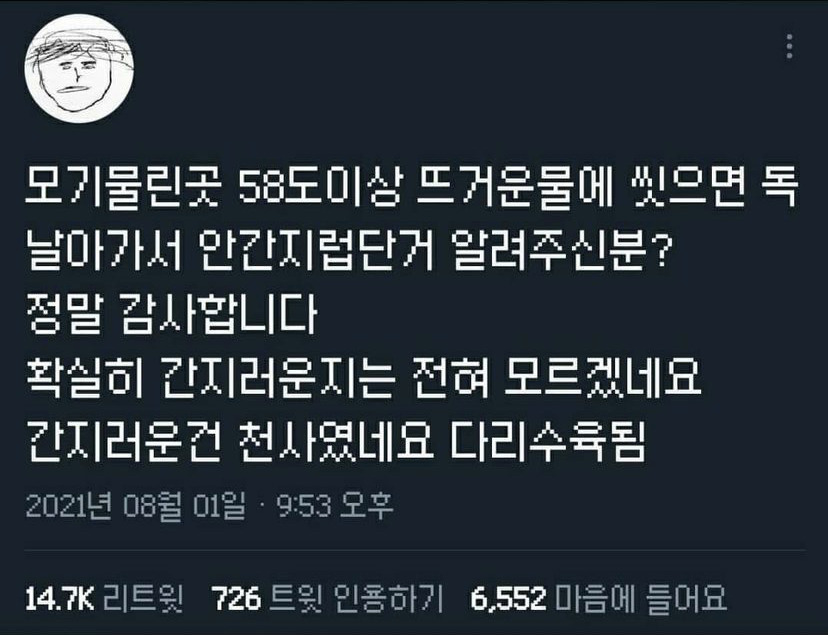Click the bold 6,552 likes number
This screenshot has height=635, width=828.
click(508, 599)
